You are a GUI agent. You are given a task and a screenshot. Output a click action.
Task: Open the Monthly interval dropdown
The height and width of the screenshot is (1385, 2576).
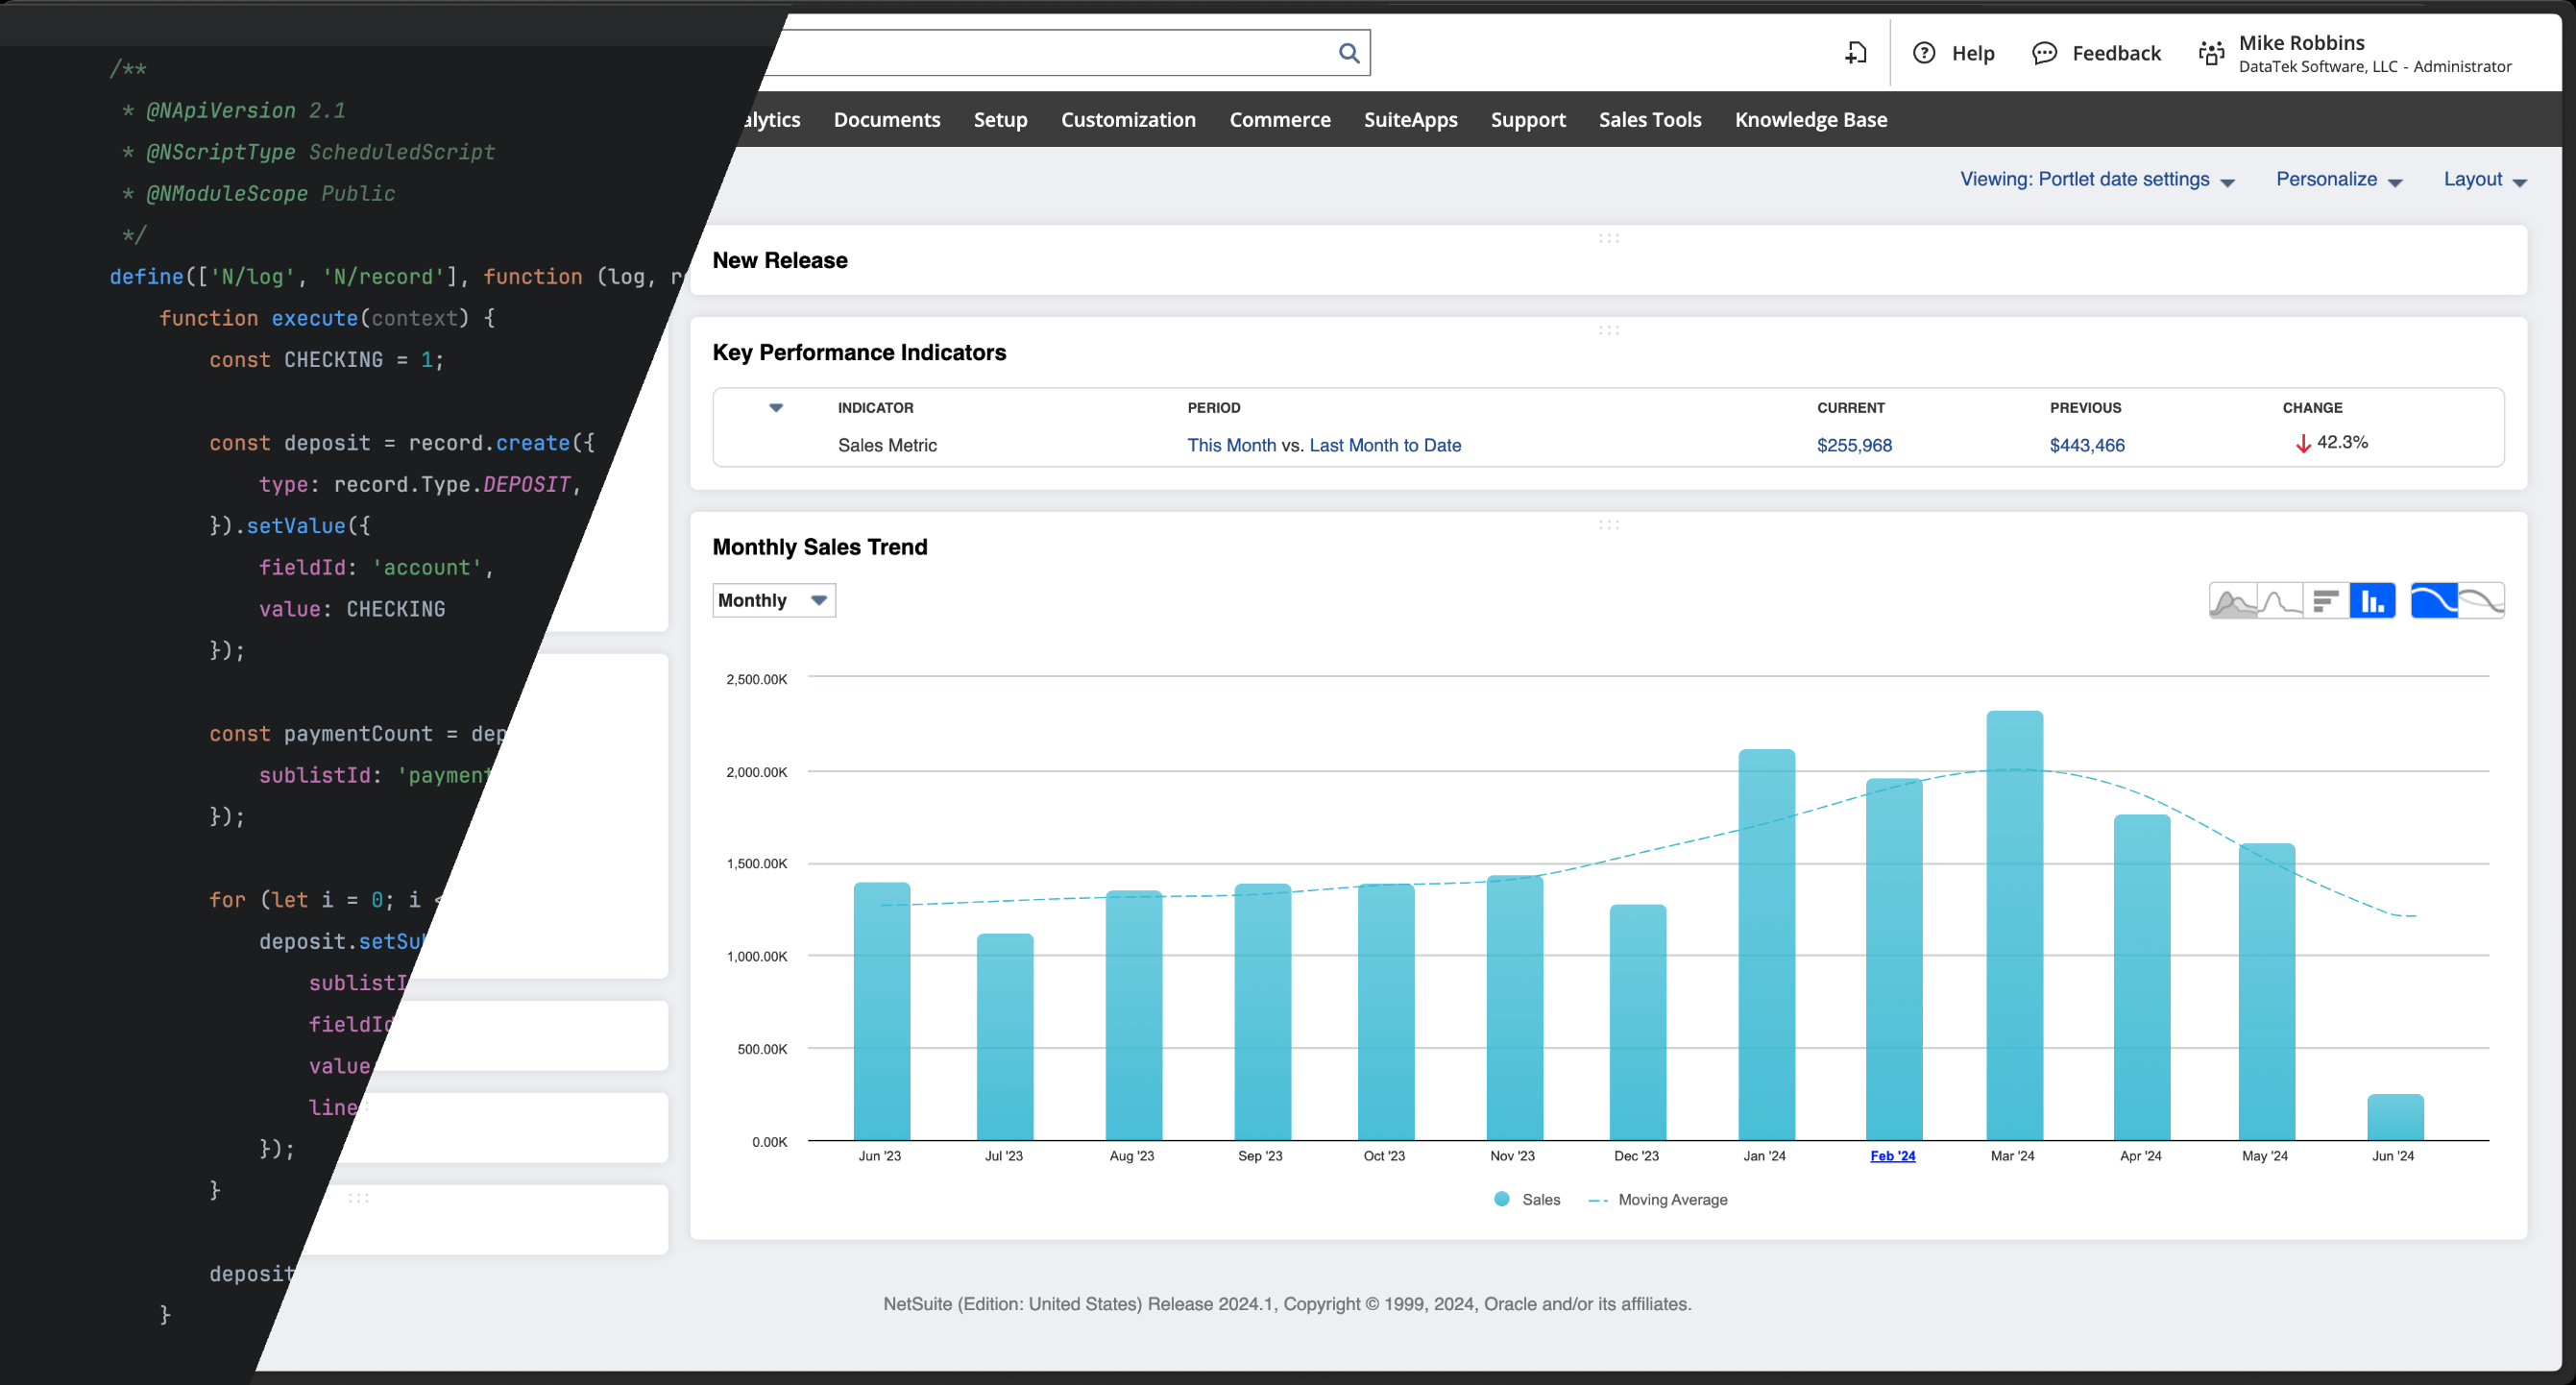(x=773, y=600)
